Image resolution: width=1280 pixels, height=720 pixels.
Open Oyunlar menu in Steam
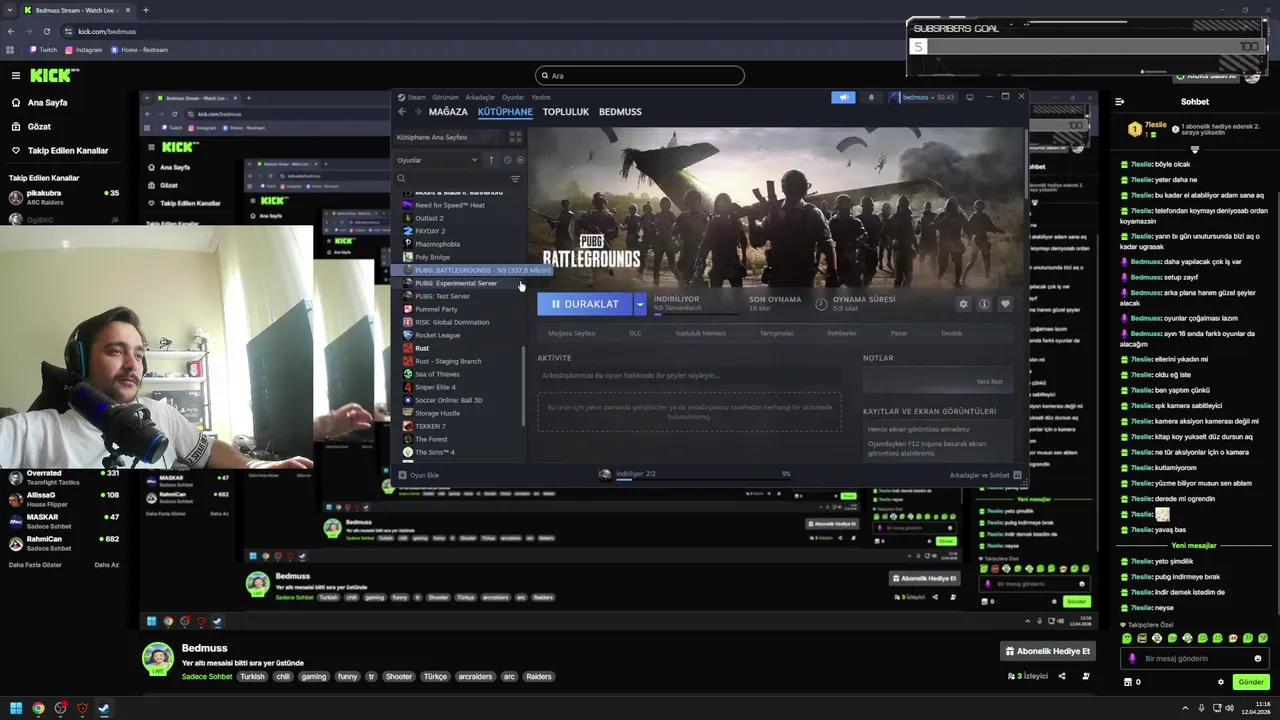point(513,97)
